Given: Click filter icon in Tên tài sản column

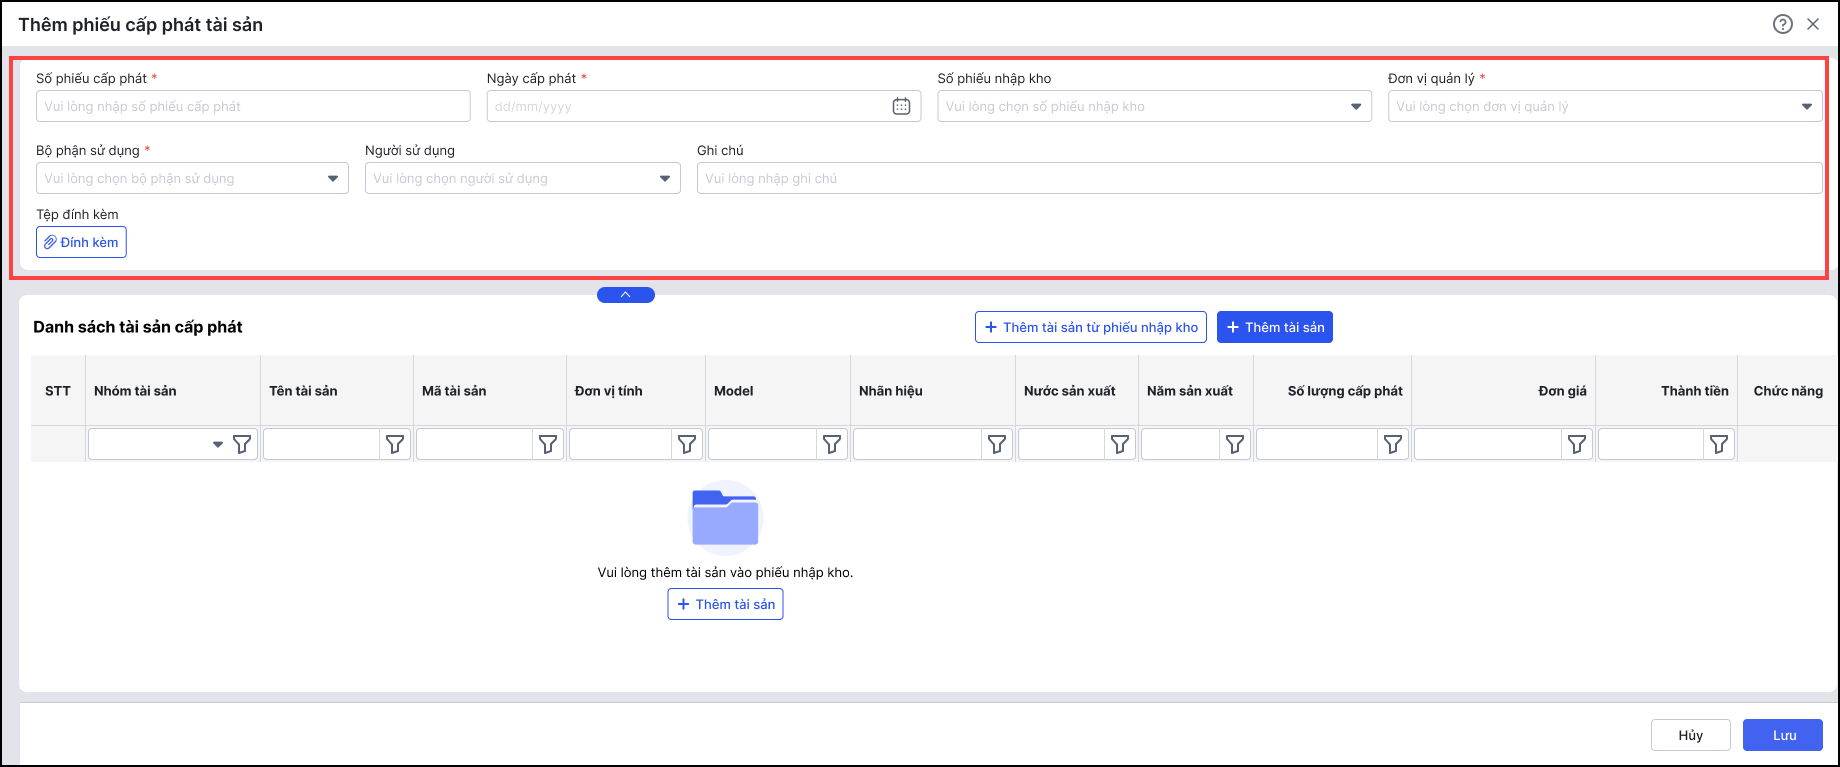Looking at the screenshot, I should click(x=395, y=444).
